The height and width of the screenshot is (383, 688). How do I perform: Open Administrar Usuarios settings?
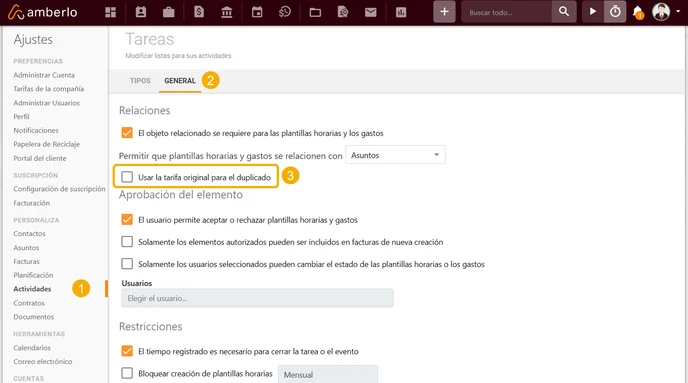pos(47,103)
